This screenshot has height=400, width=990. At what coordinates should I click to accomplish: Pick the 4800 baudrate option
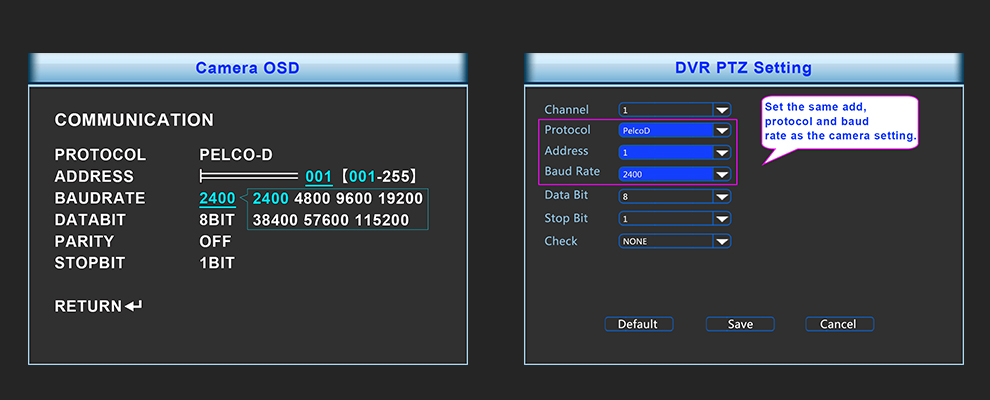(311, 198)
